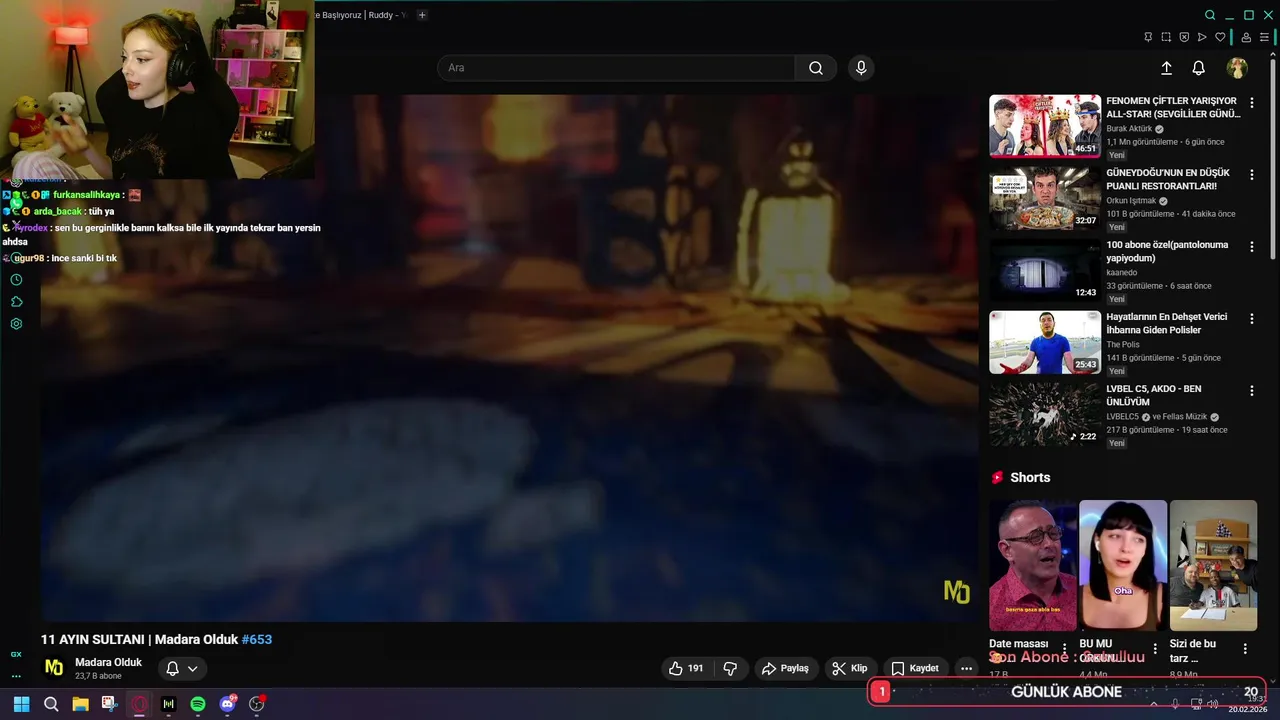1280x720 pixels.
Task: Open YouTube notifications bell
Action: pos(1198,68)
